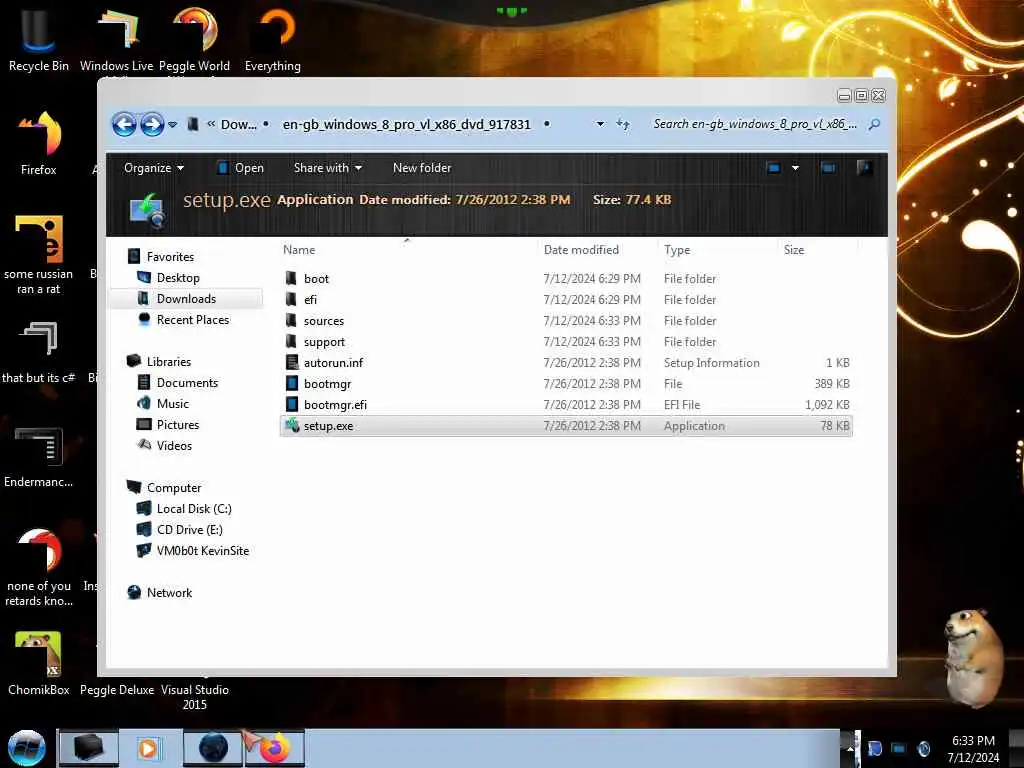This screenshot has width=1024, height=768.
Task: Select the bootmgr file
Action: (x=566, y=383)
